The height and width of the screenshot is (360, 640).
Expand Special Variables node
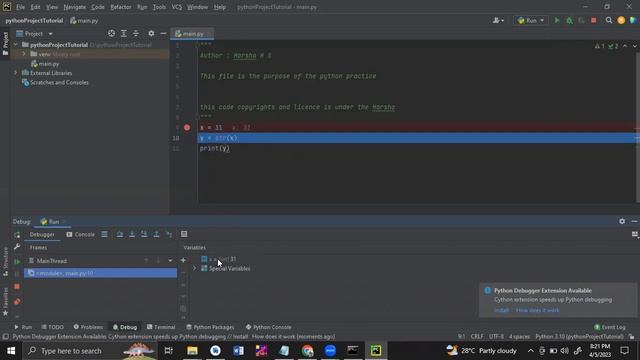(194, 269)
